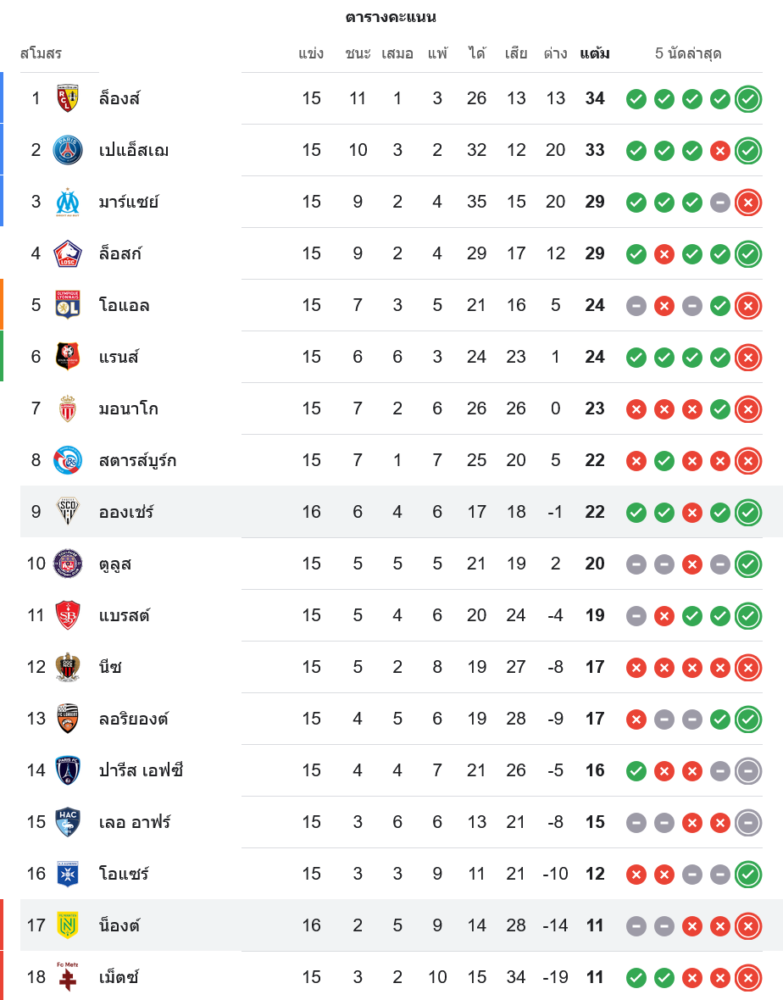The image size is (783, 1000).
Task: Click the Strasbourg club crest icon
Action: pyautogui.click(x=67, y=460)
